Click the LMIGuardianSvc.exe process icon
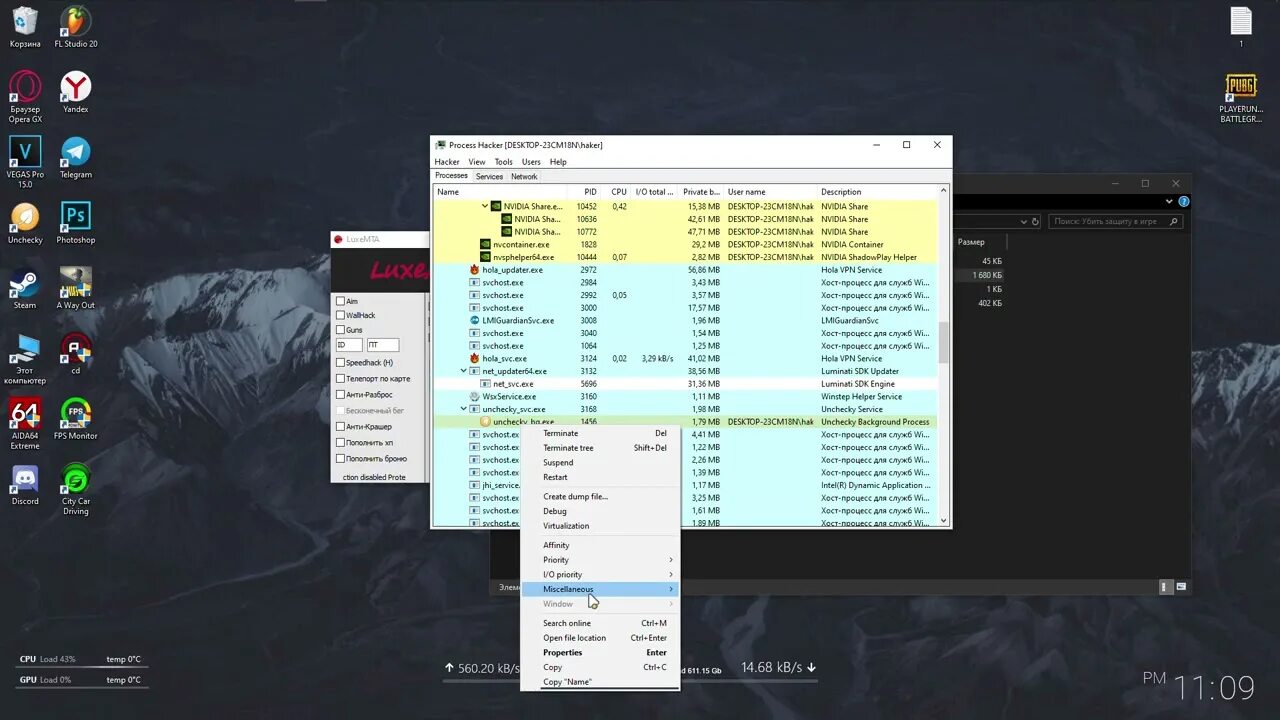This screenshot has height=720, width=1280. (x=475, y=320)
